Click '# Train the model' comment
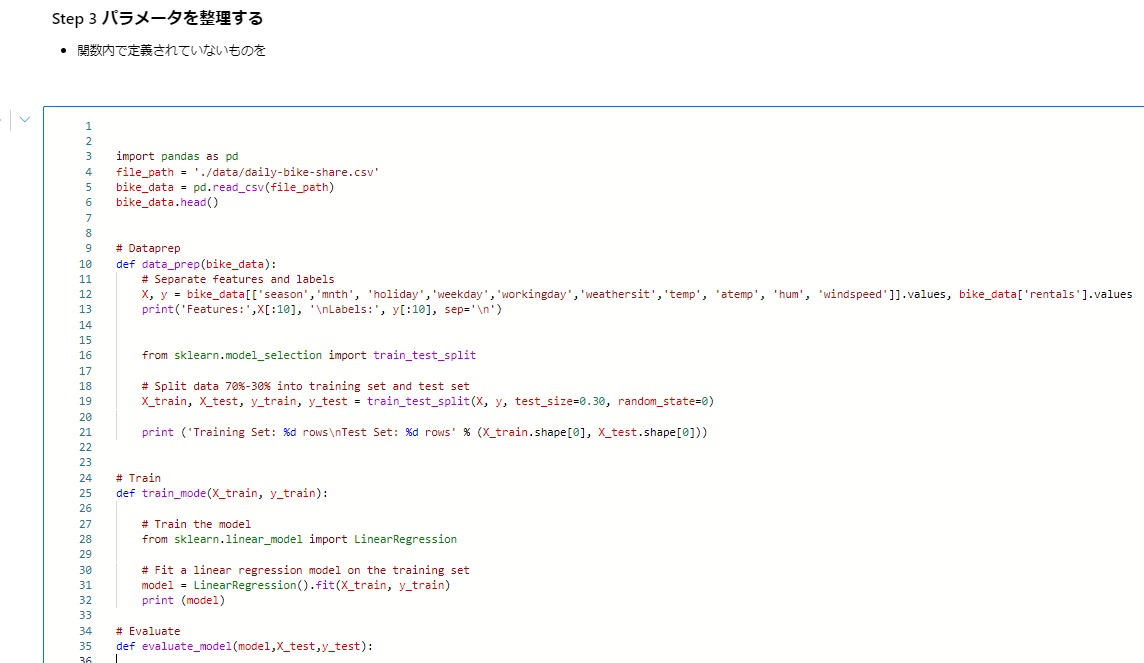The height and width of the screenshot is (663, 1144). tap(196, 524)
